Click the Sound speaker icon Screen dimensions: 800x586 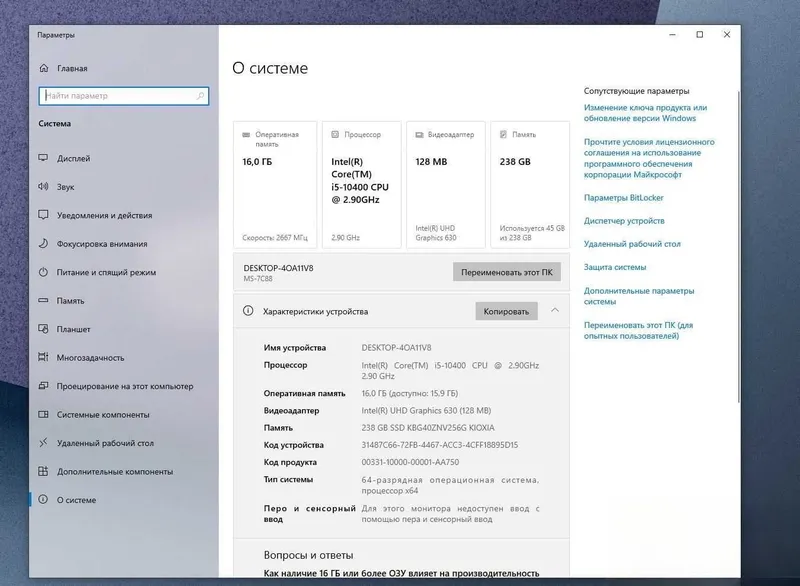pos(43,187)
